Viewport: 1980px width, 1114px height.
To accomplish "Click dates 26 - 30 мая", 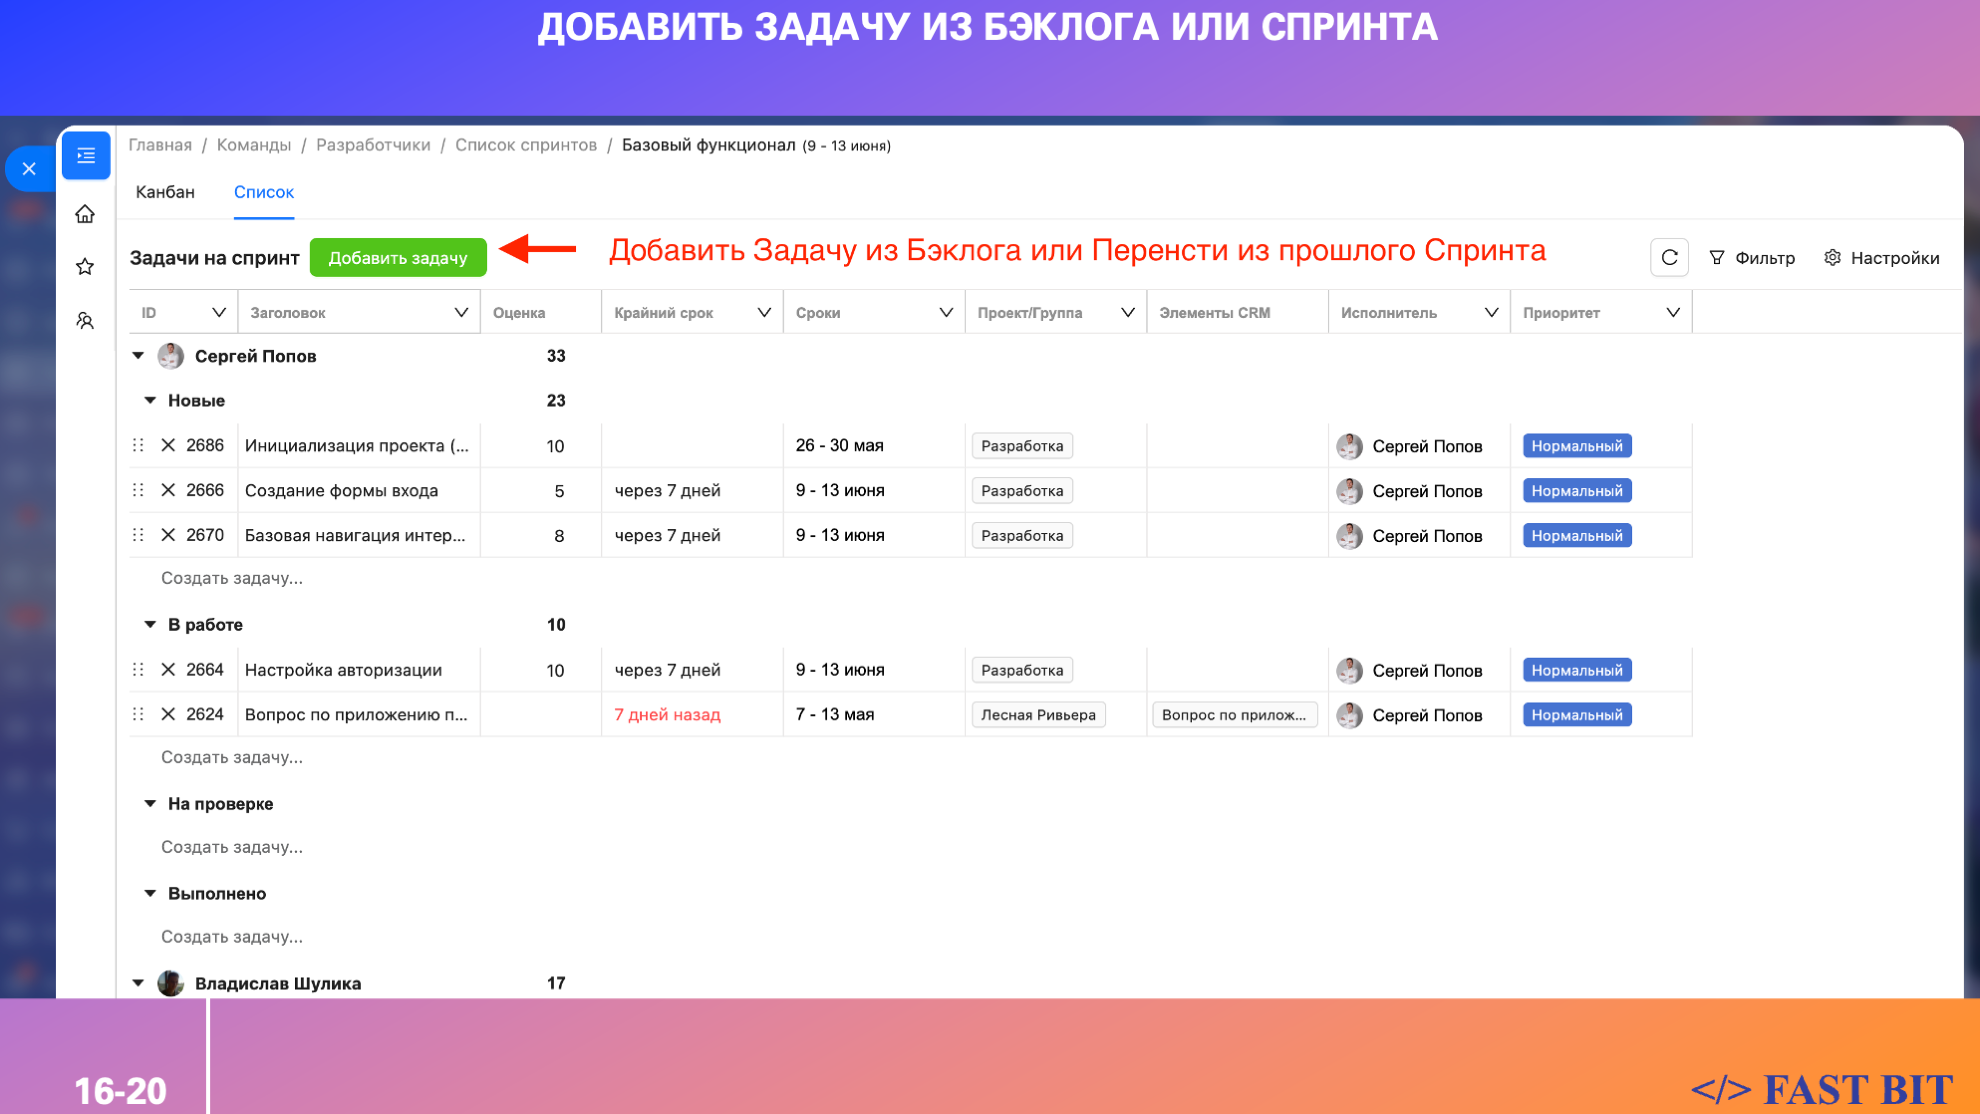I will [840, 446].
